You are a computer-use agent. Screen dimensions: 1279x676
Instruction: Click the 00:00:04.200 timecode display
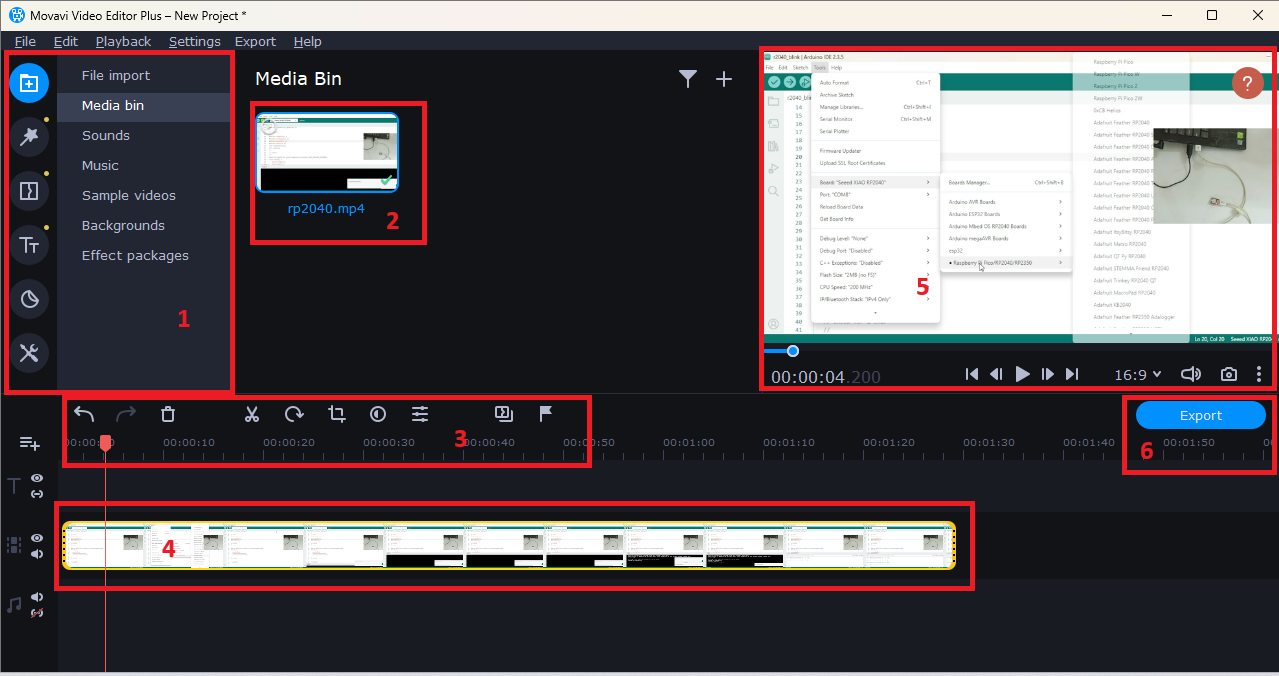click(x=826, y=377)
